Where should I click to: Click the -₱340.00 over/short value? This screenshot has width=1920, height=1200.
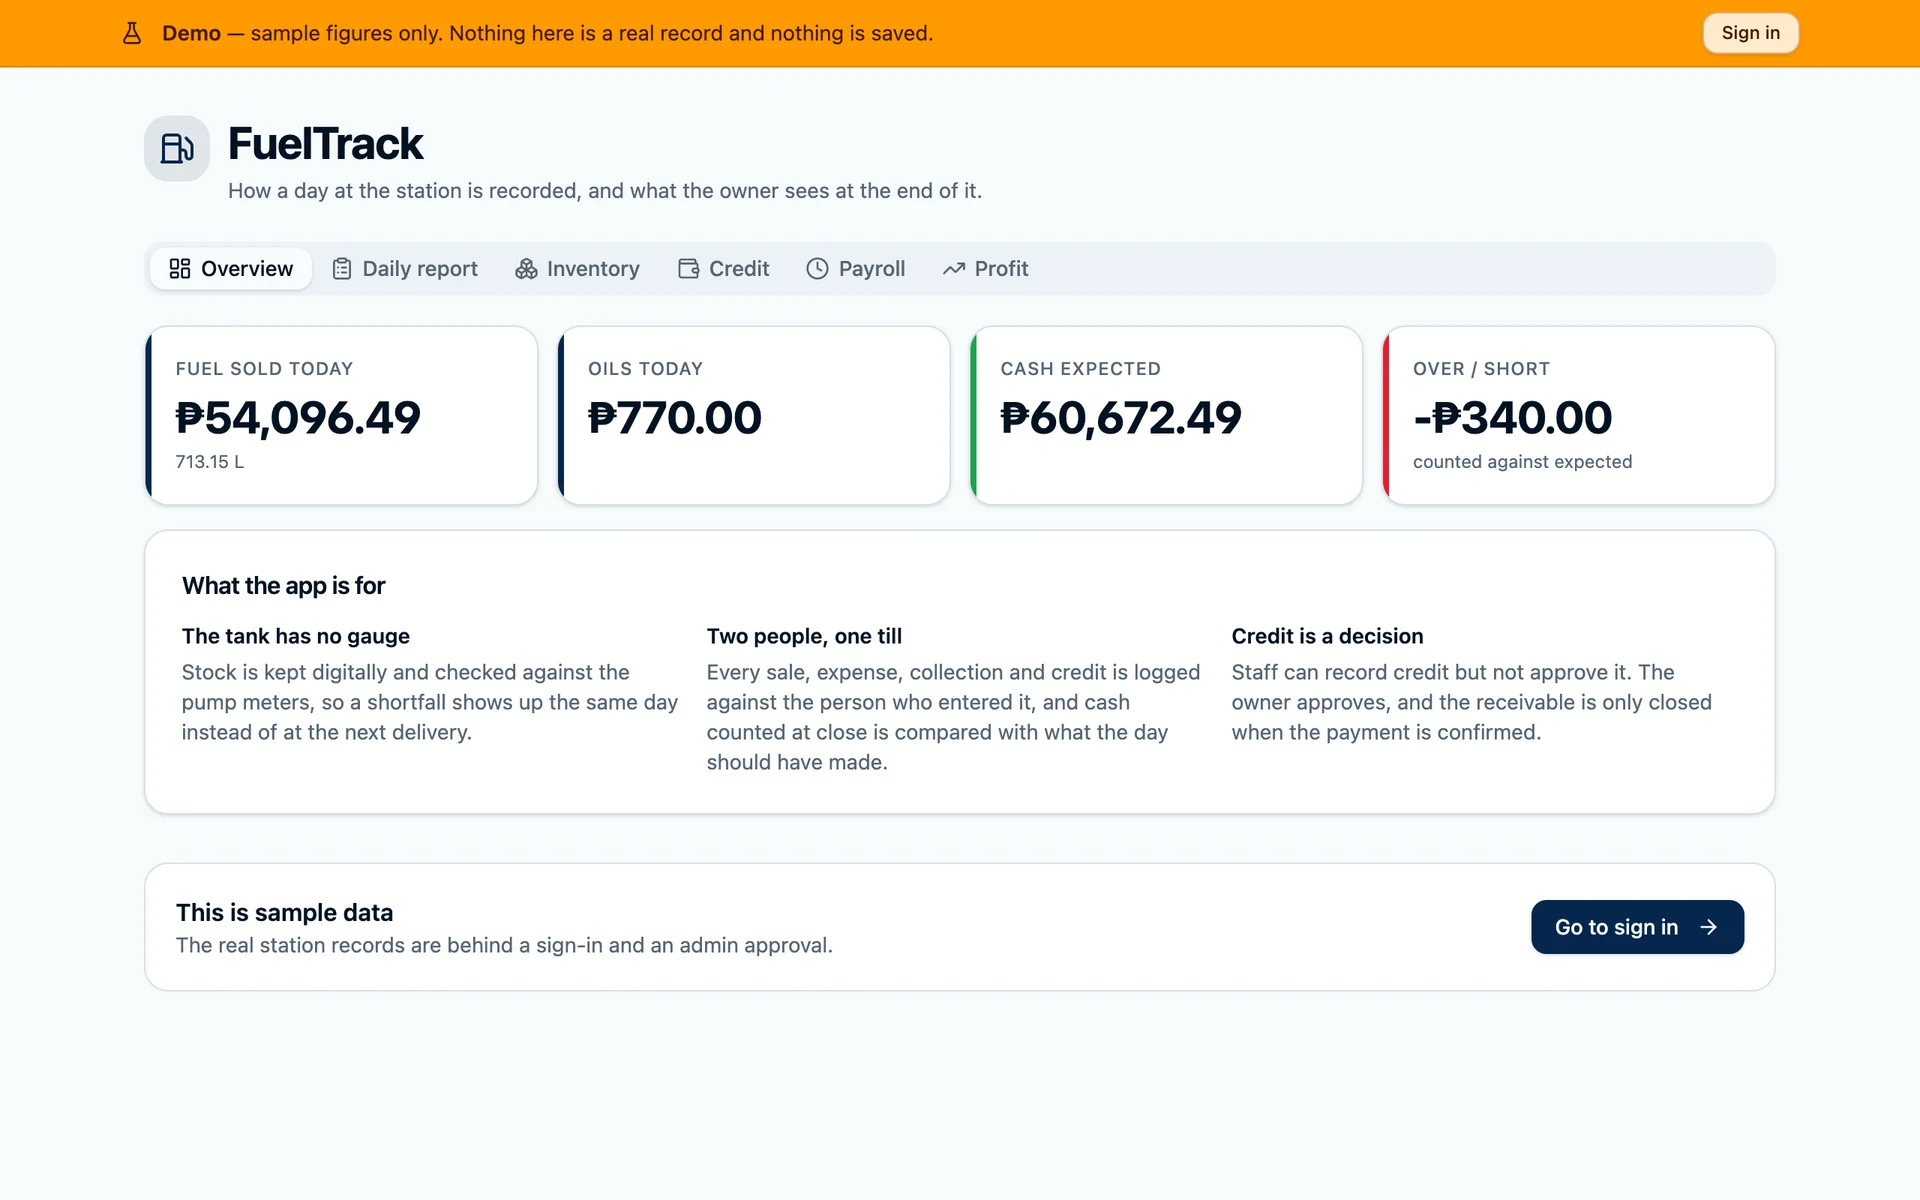[x=1512, y=418]
